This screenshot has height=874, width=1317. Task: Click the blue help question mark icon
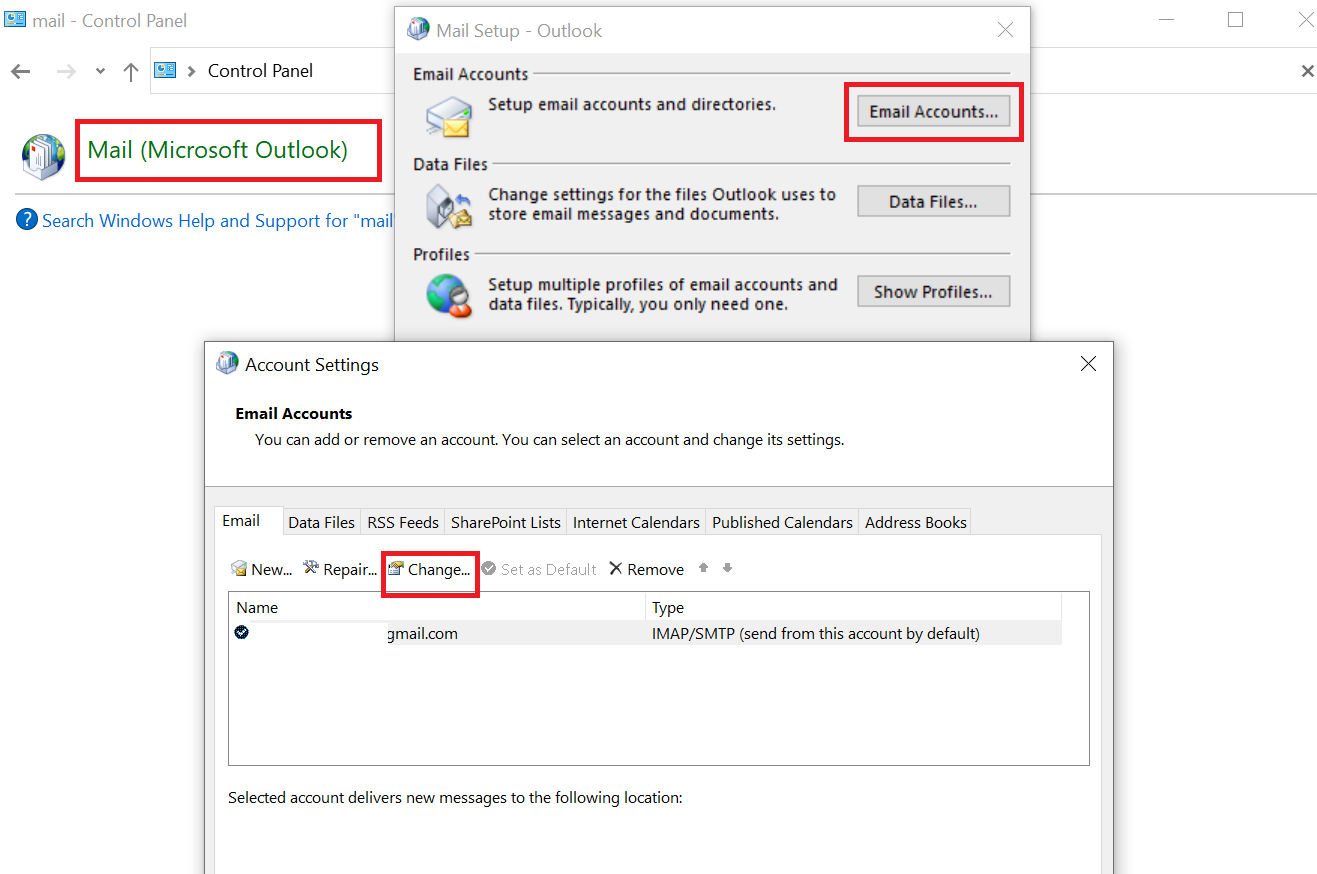pos(27,220)
